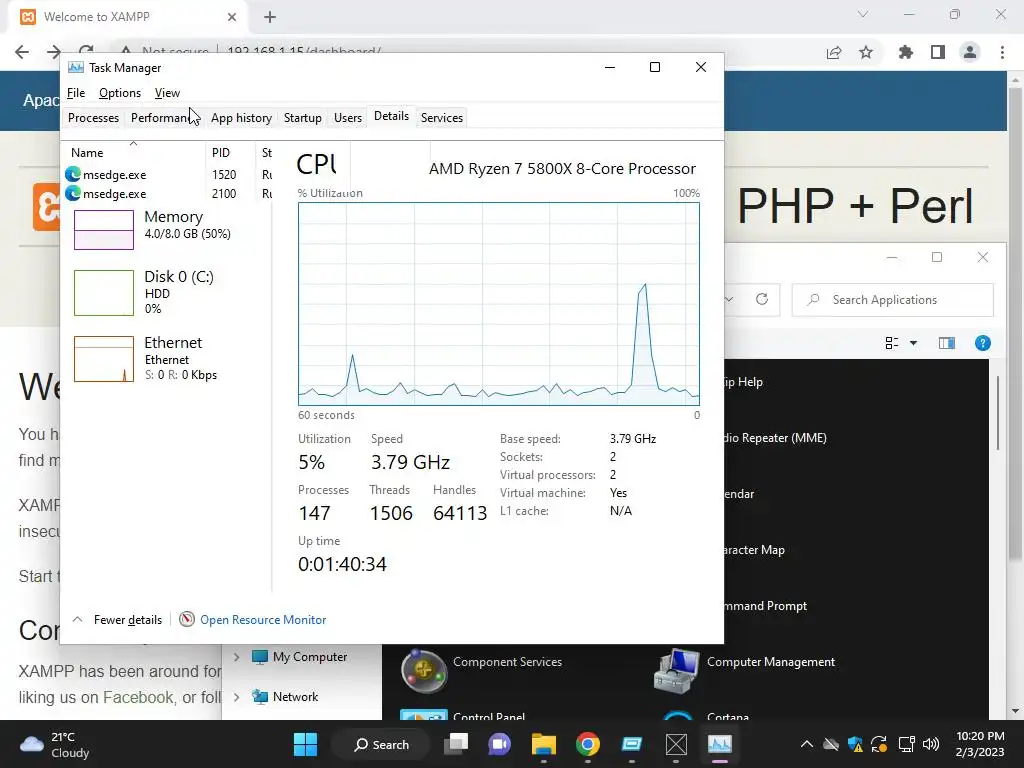Viewport: 1024px width, 768px height.
Task: Close the Welcome to XAMPP browser tab
Action: pos(232,17)
